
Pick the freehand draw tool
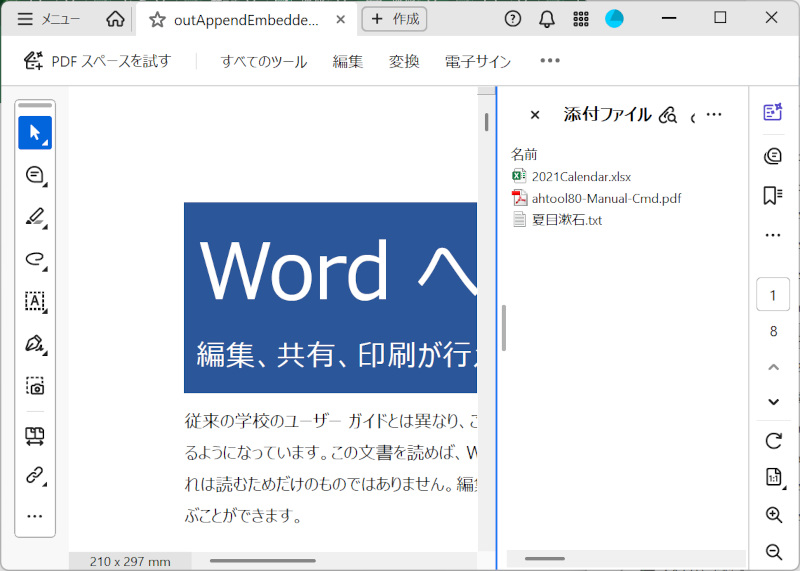pyautogui.click(x=35, y=259)
